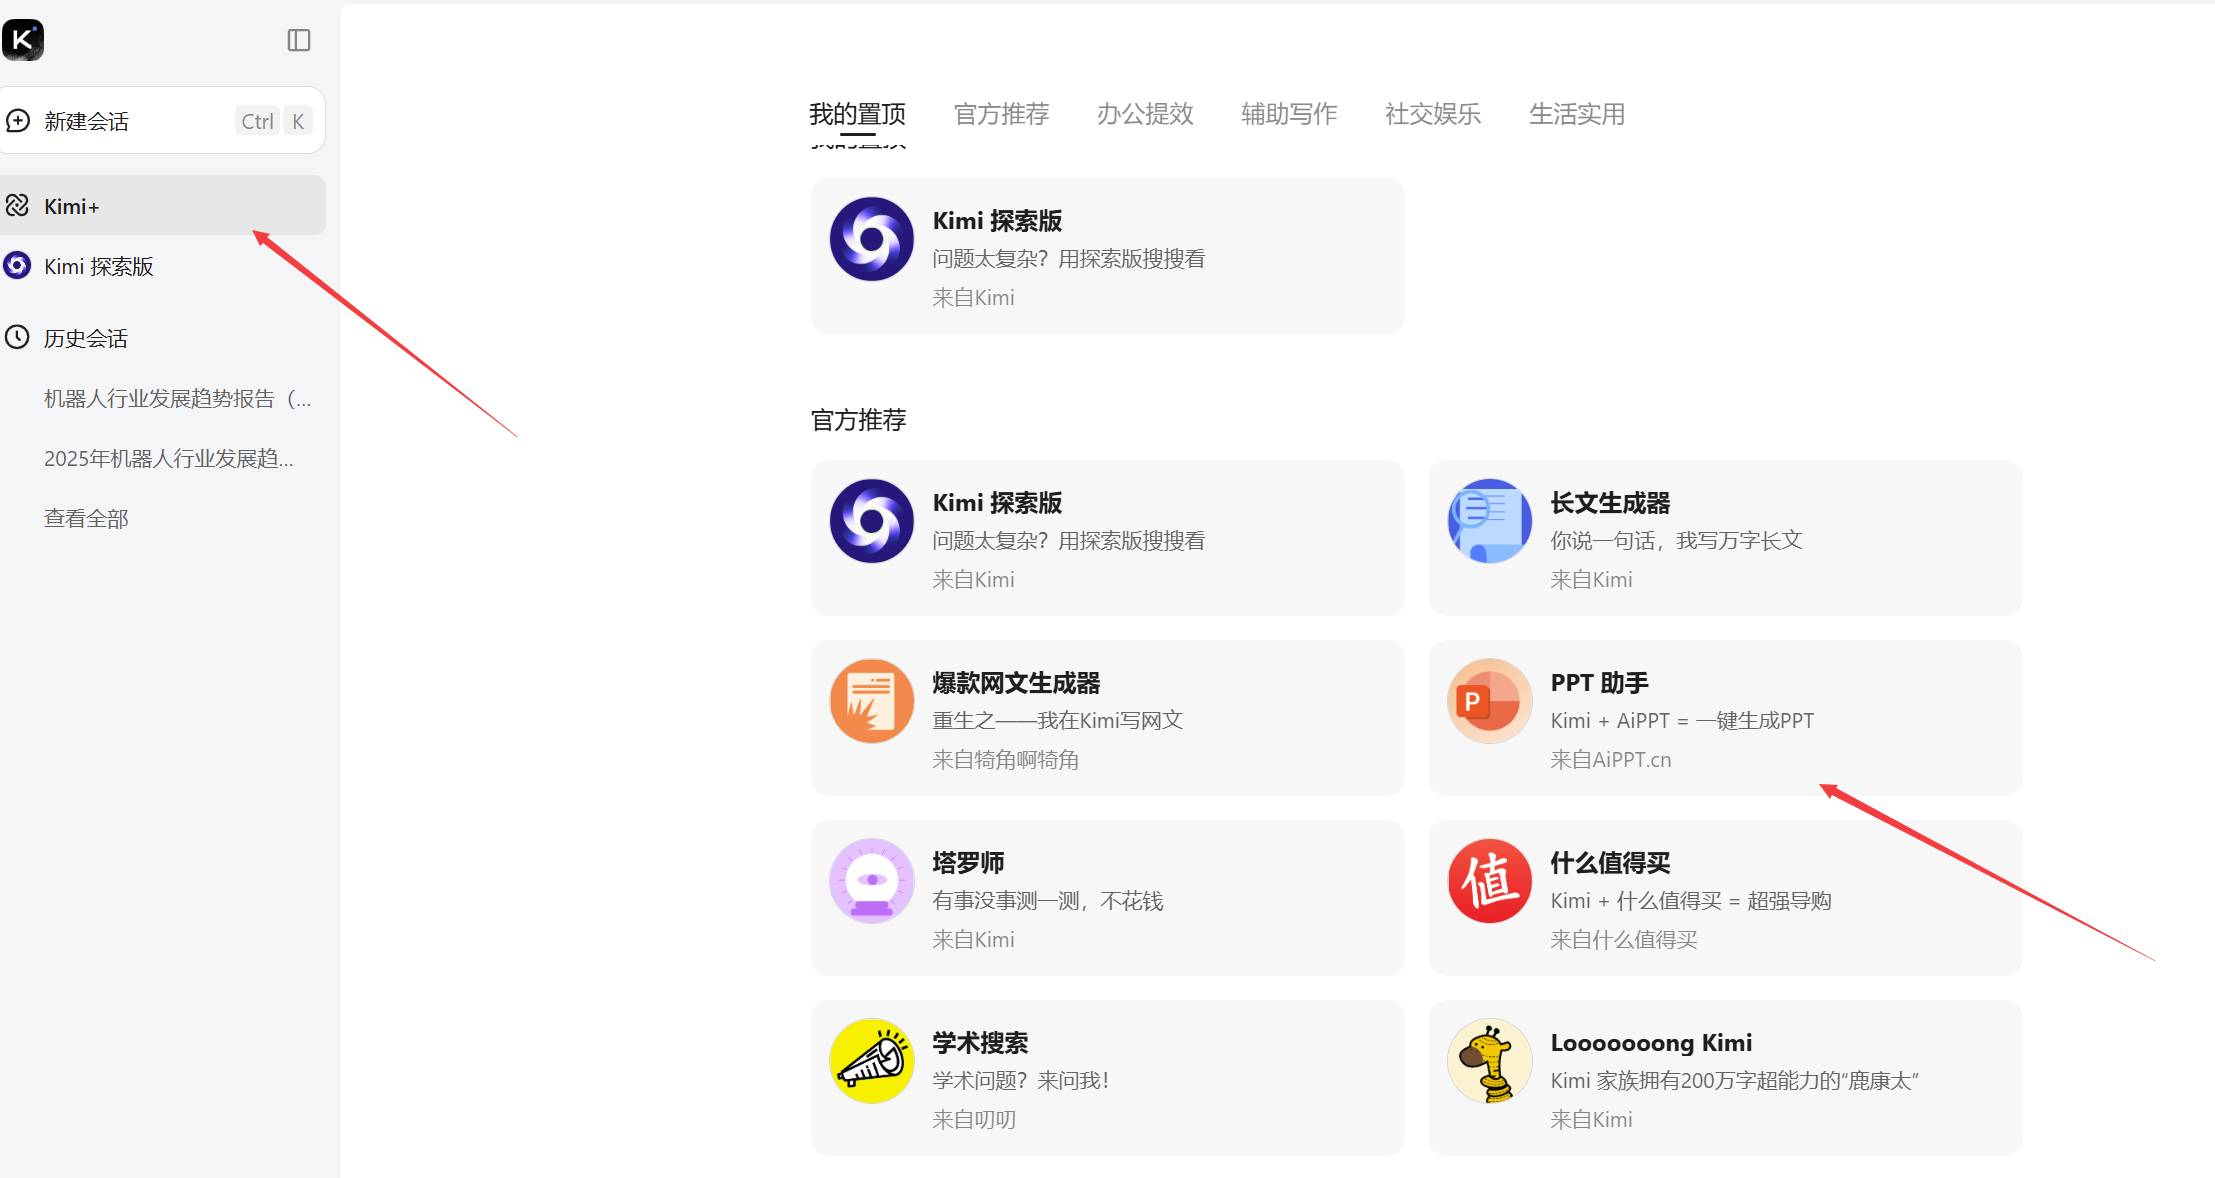Viewport: 2215px width, 1178px height.
Task: Open 官方推荐 Kimi 探索版 card title
Action: 997,503
